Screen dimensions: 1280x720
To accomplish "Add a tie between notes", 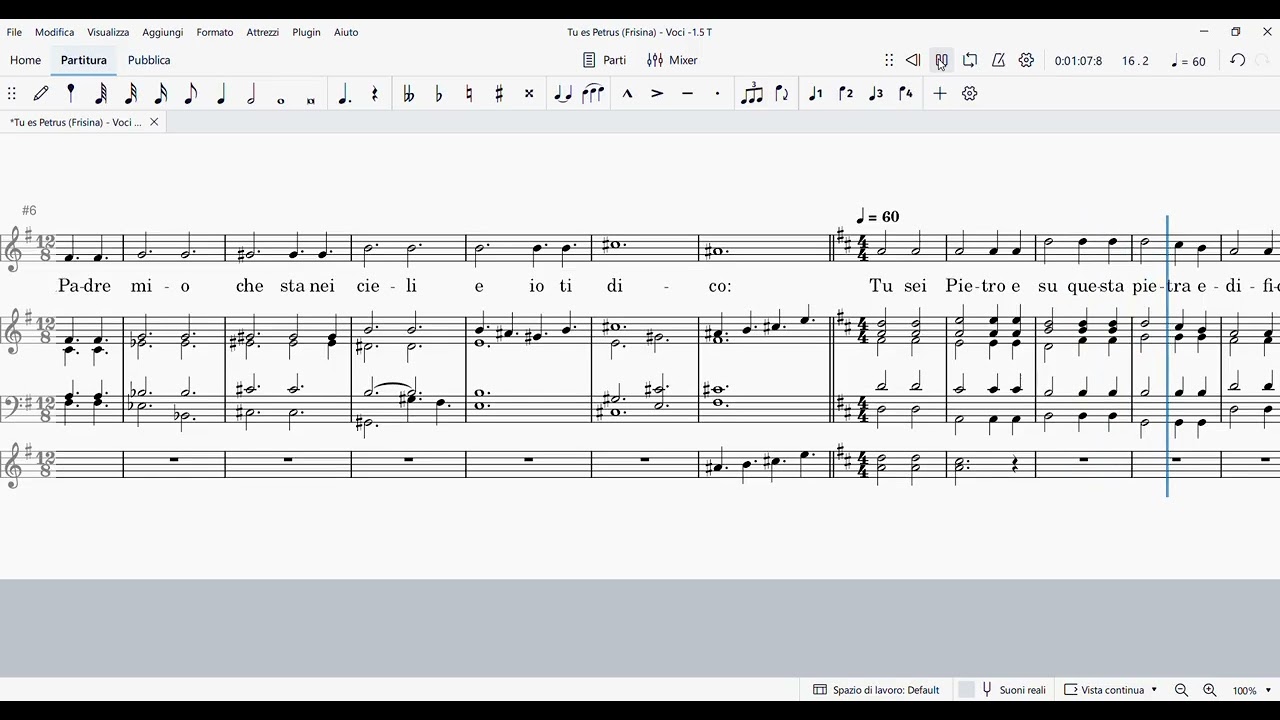I will (563, 93).
